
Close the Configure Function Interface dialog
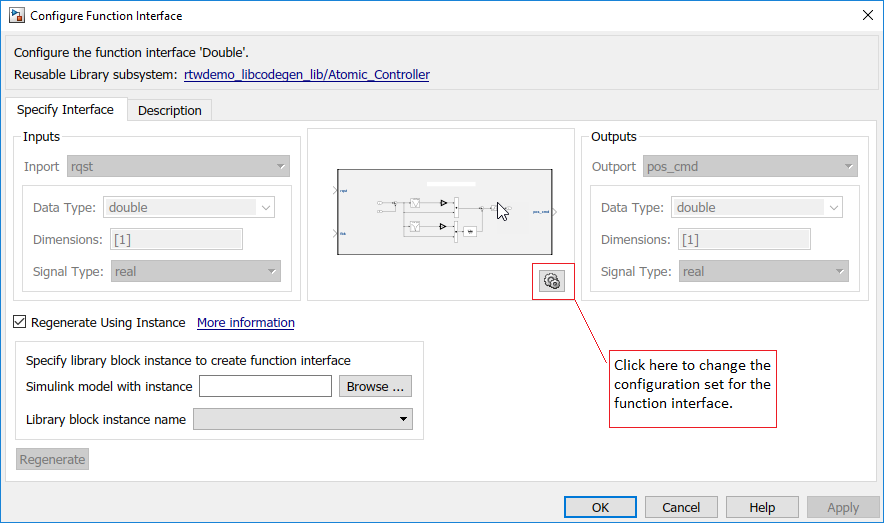866,16
